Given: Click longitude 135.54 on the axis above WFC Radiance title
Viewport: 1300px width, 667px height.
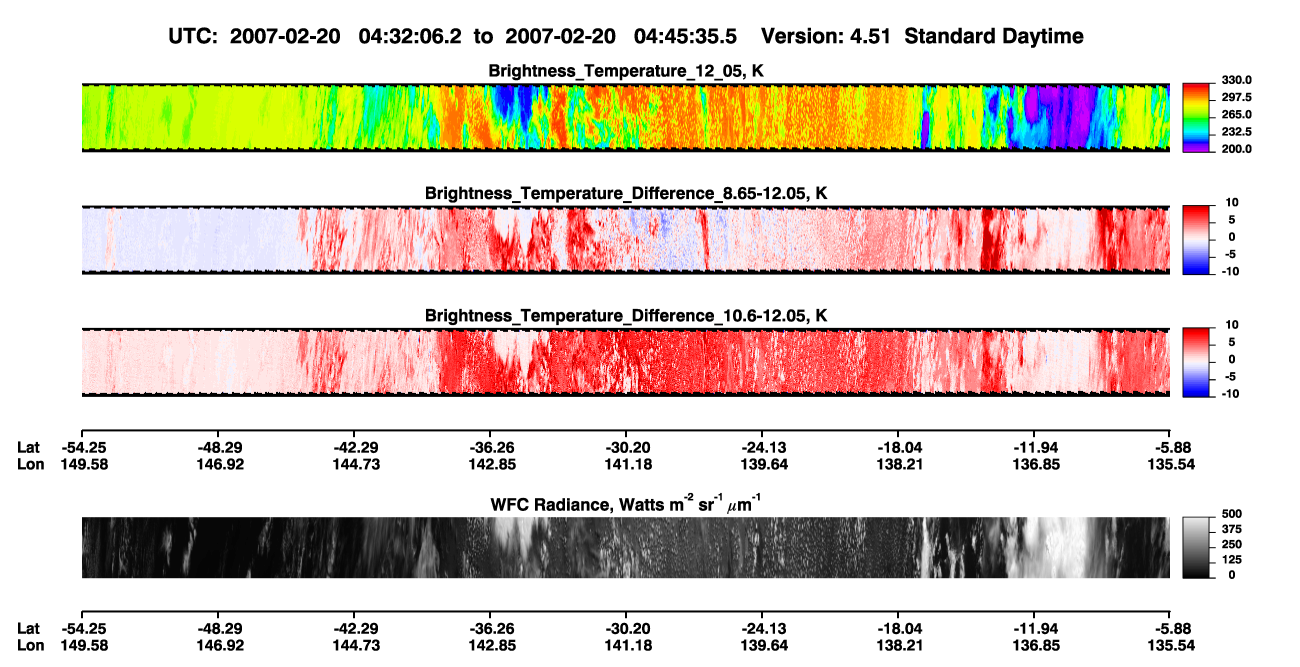Looking at the screenshot, I should [1170, 464].
